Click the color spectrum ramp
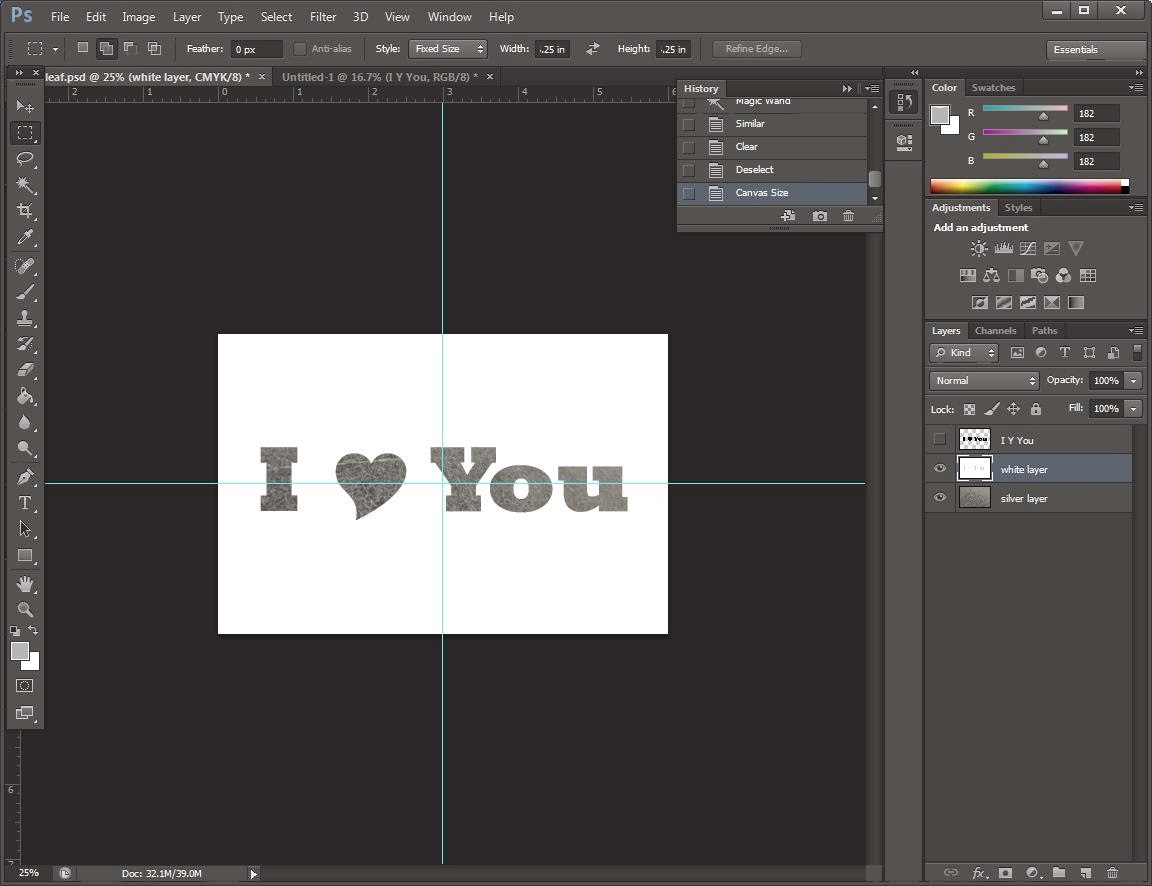1152x886 pixels. pos(1025,186)
